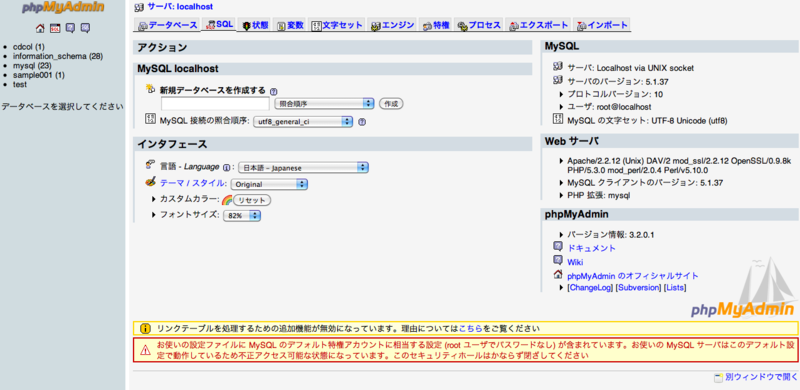Click the 別ウィンドウで開く link
Image resolution: width=800 pixels, height=390 pixels.
click(x=761, y=378)
